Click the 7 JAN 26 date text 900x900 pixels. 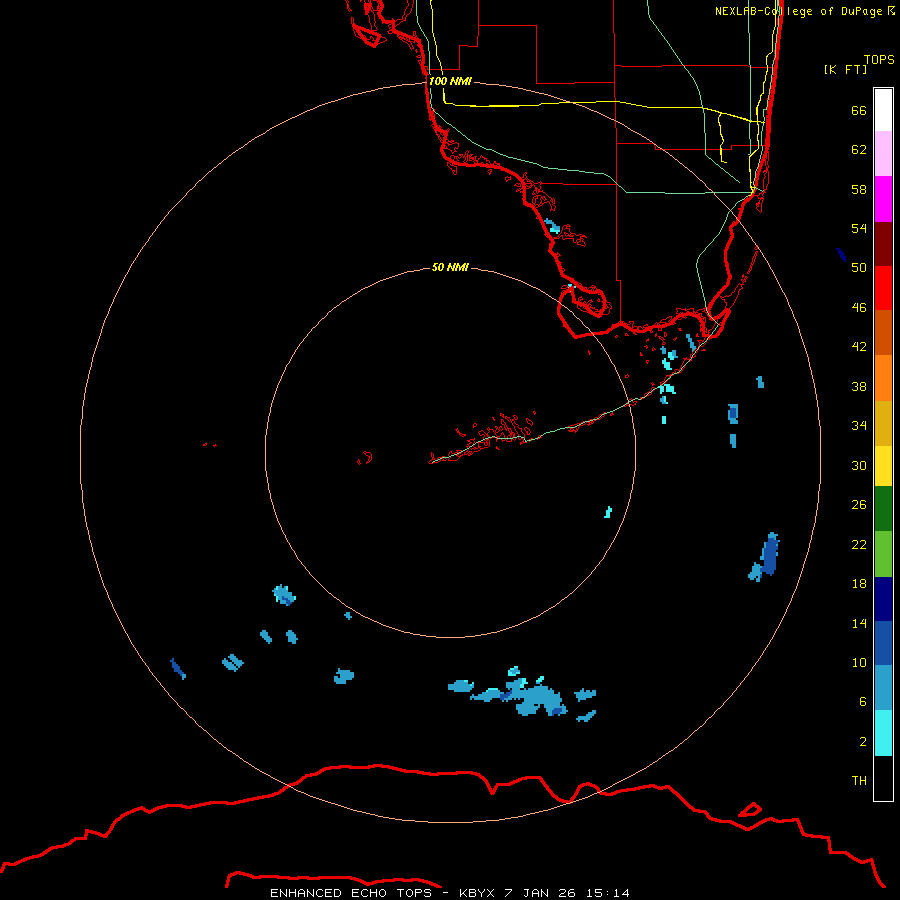[541, 893]
